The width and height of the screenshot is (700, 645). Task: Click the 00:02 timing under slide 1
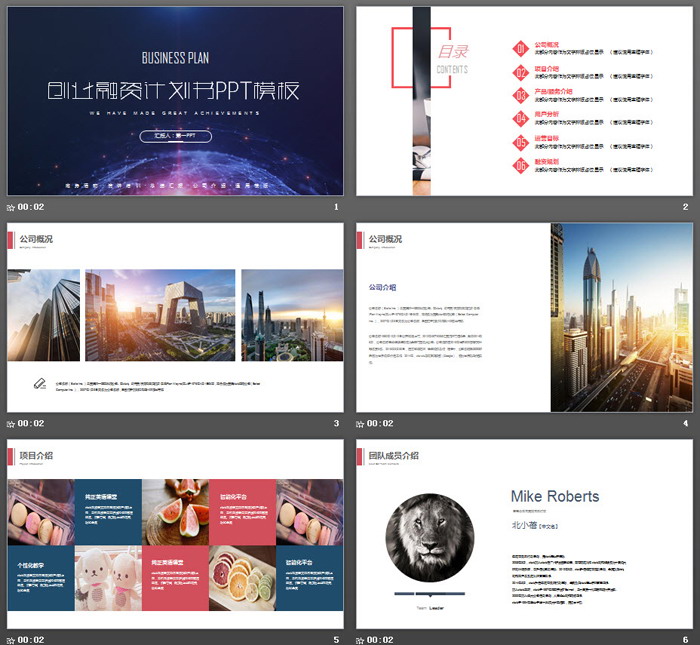pos(31,207)
